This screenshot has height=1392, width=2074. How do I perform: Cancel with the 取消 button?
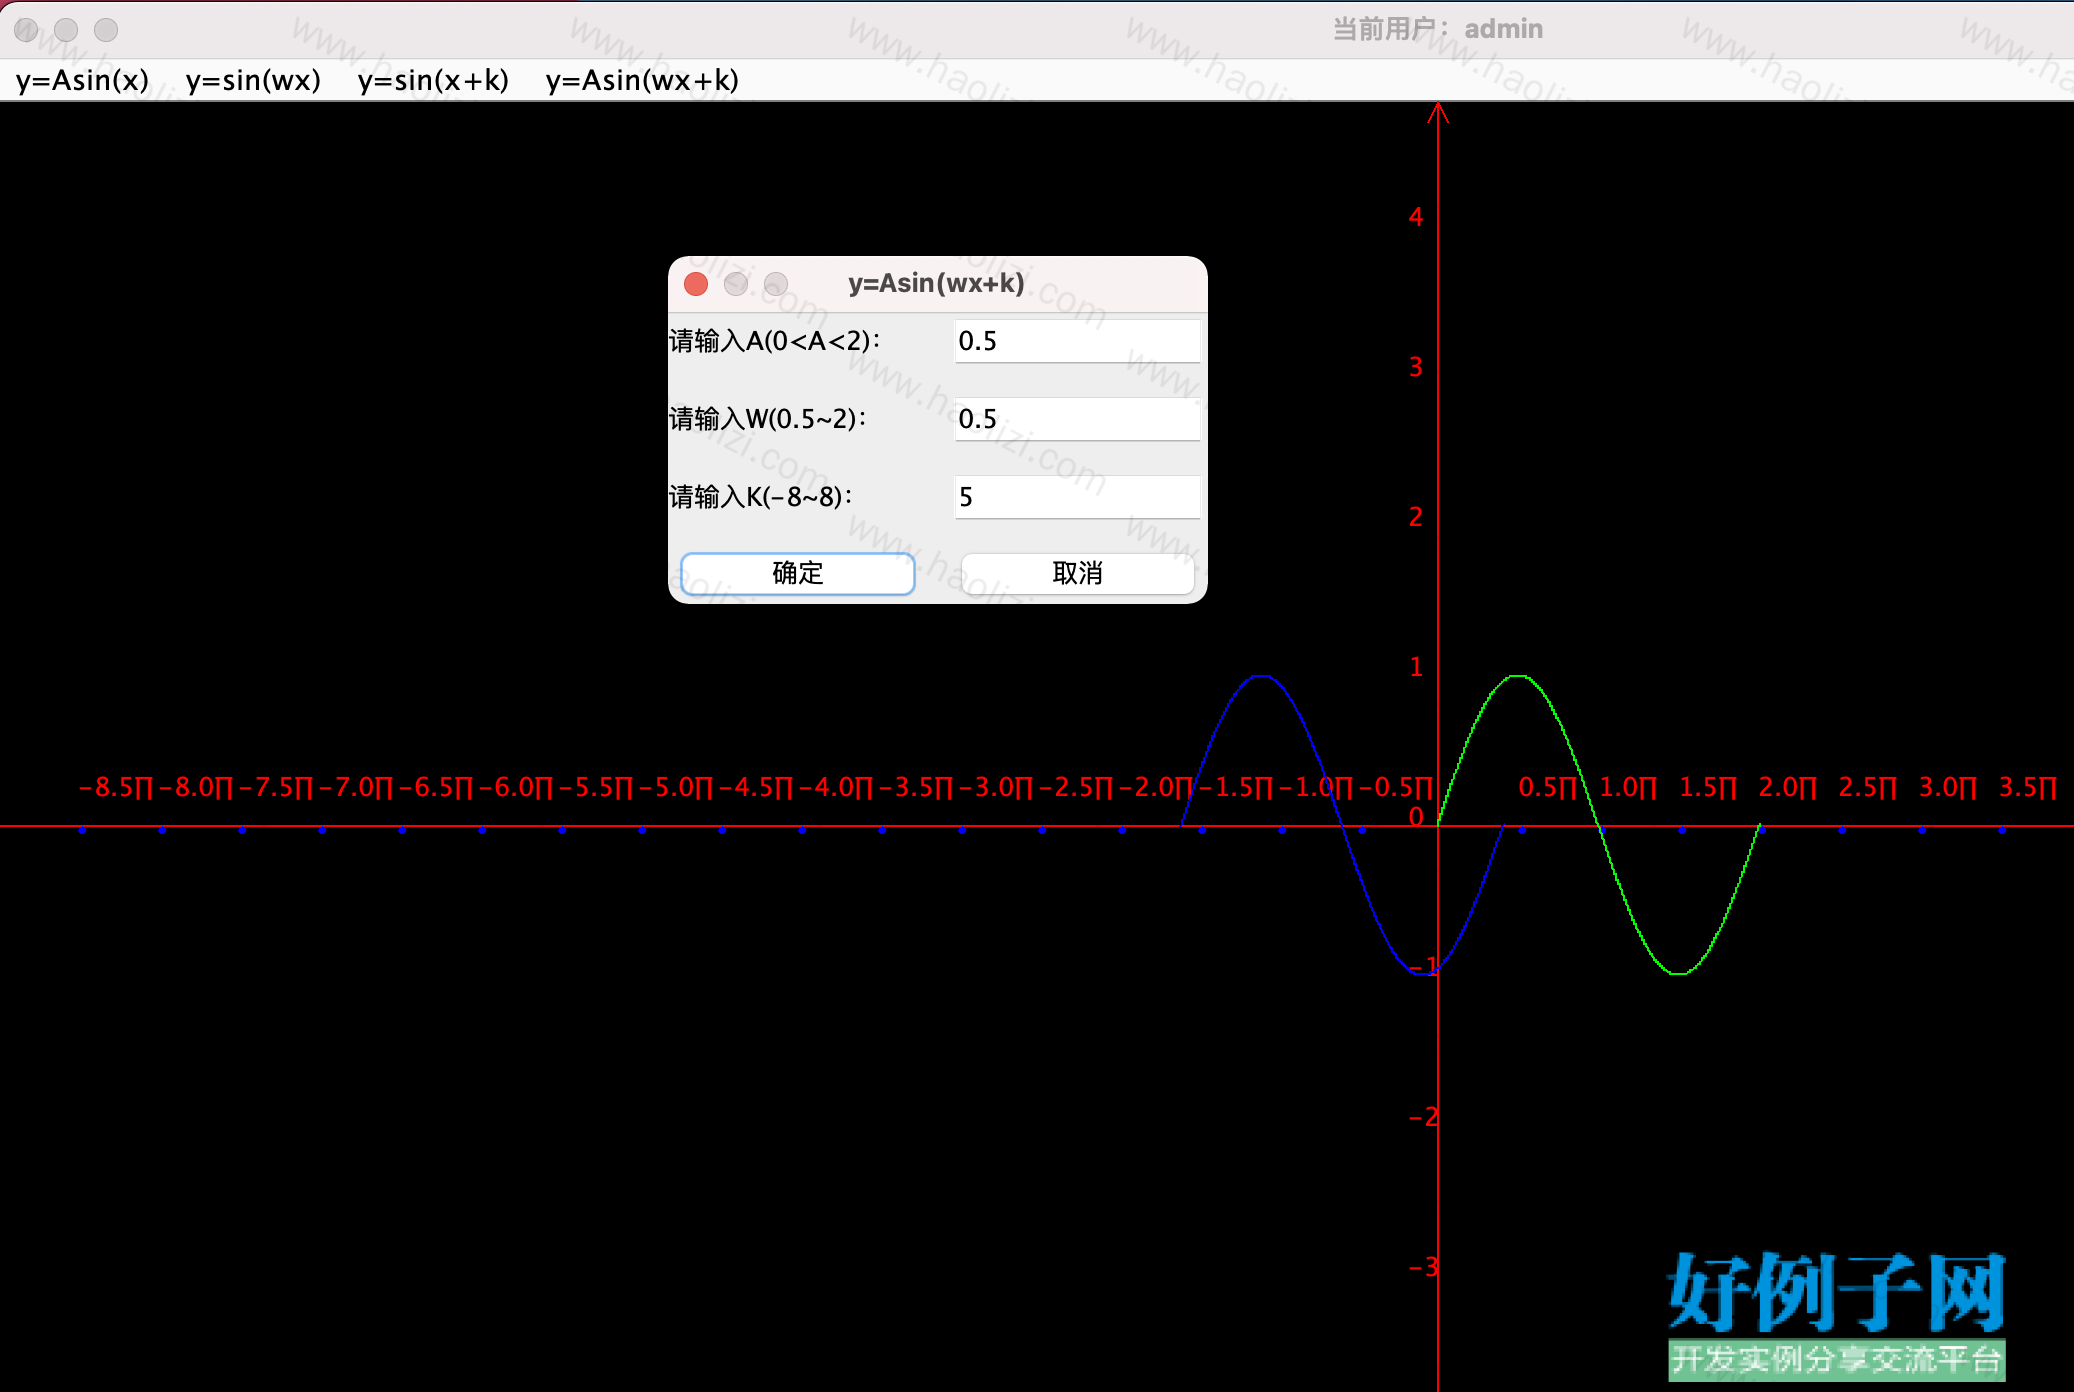(x=1077, y=573)
